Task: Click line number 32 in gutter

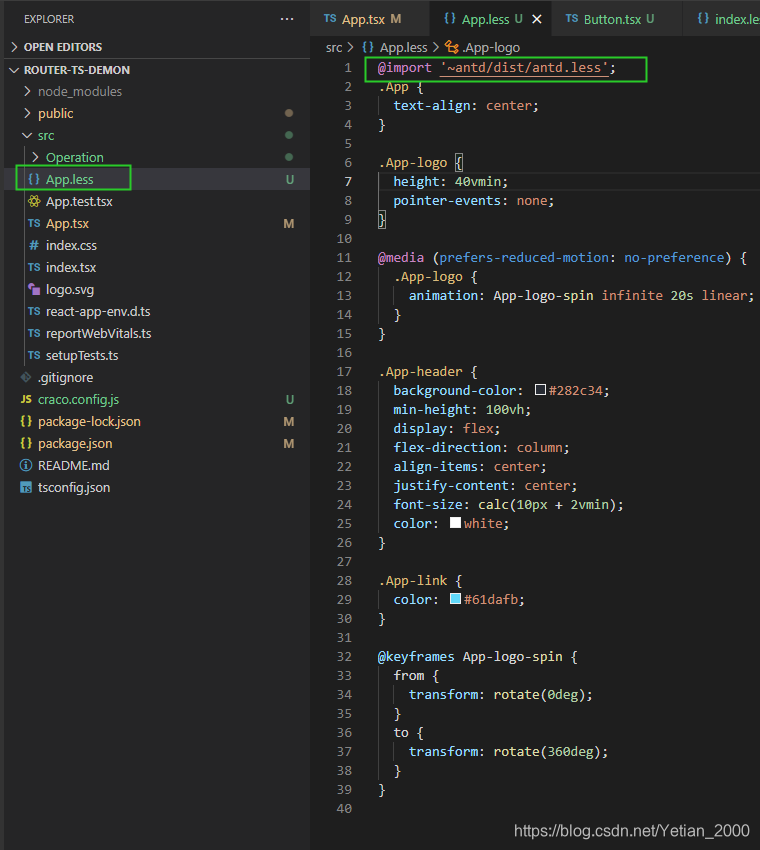Action: (344, 656)
